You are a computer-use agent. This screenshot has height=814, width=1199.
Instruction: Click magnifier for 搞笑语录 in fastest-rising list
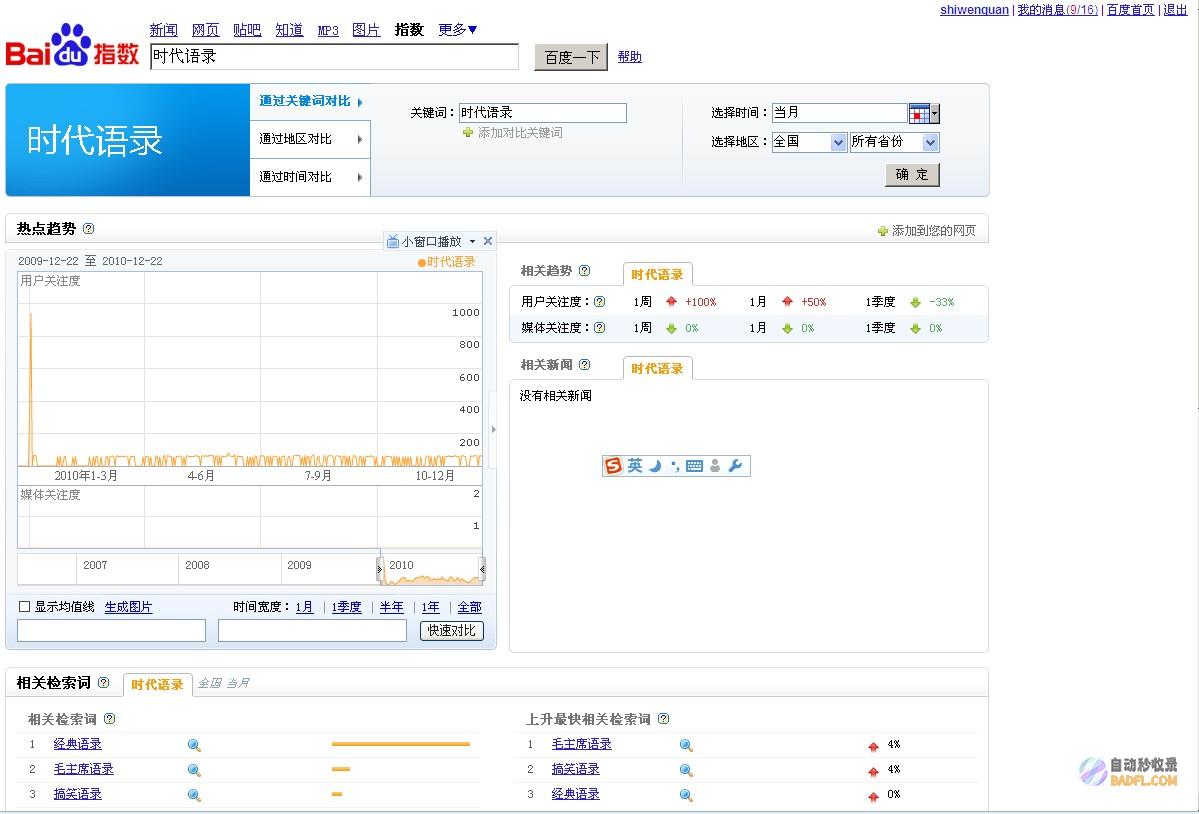686,770
